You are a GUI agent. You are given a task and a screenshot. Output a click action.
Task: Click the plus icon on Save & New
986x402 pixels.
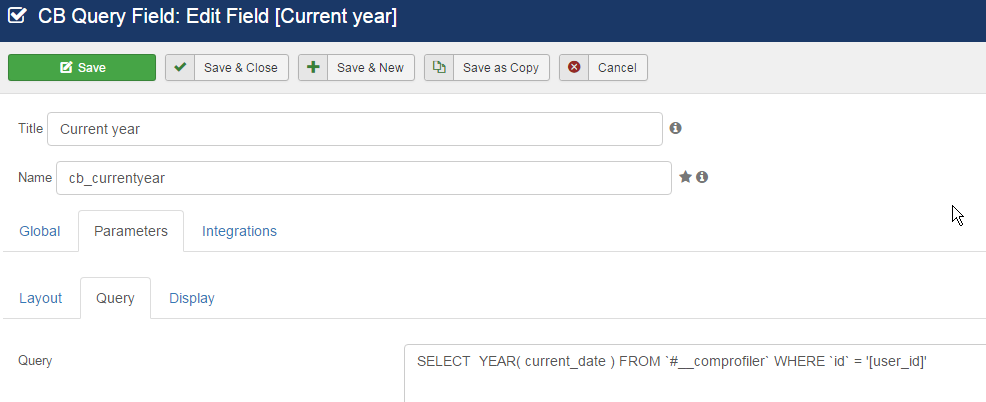[x=313, y=67]
